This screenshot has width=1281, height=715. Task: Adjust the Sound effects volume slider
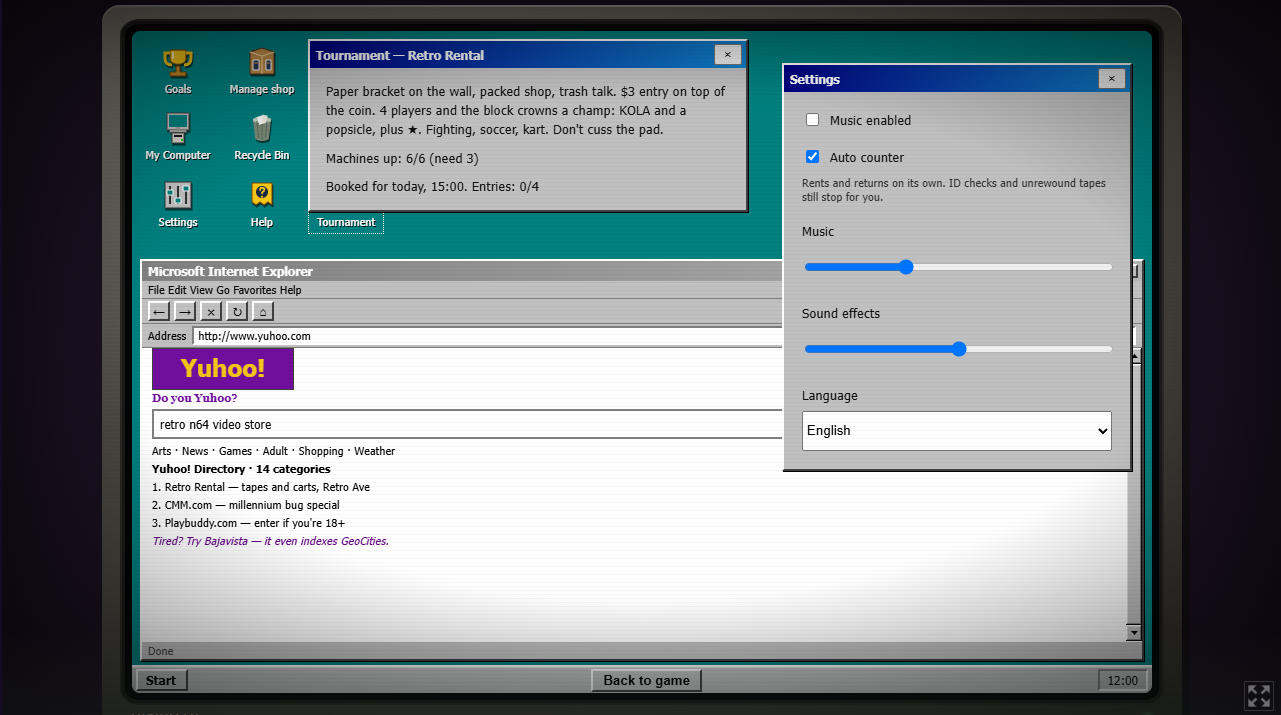tap(958, 349)
